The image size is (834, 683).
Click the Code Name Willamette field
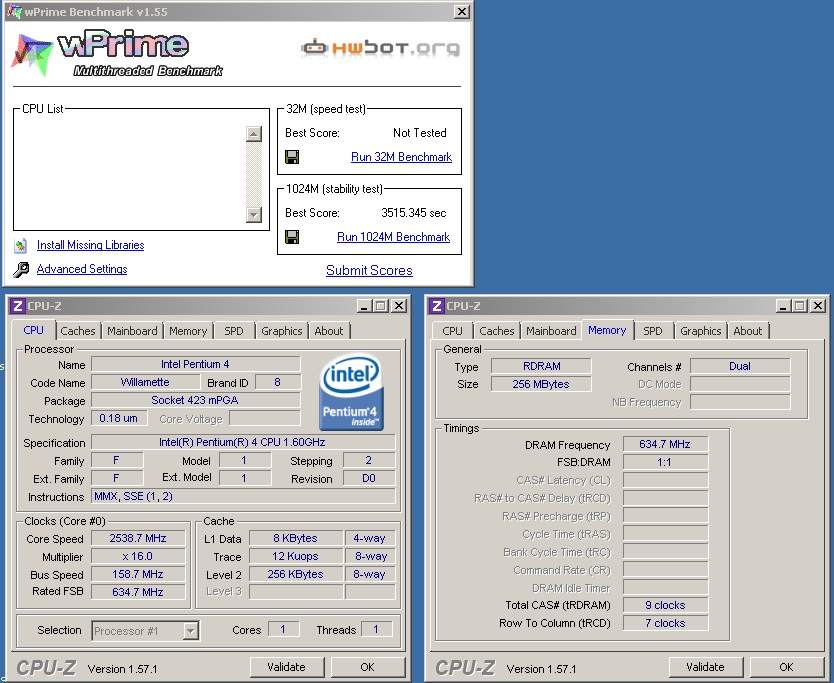pyautogui.click(x=145, y=382)
